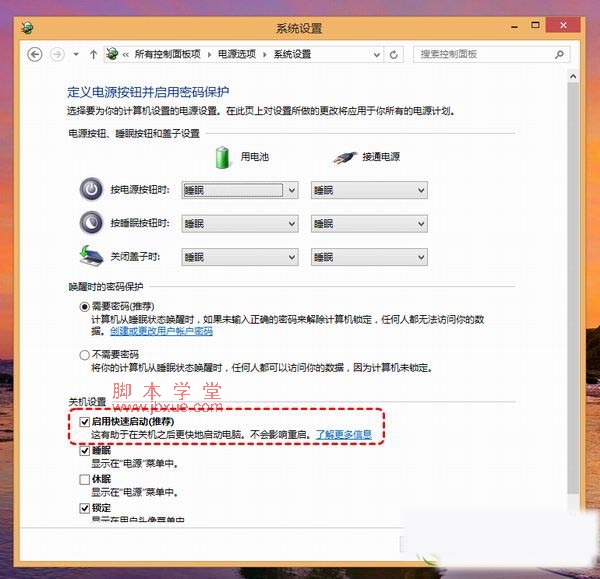This screenshot has height=579, width=600.
Task: Open 创建或更改用户帐户密码 link
Action: pyautogui.click(x=161, y=331)
